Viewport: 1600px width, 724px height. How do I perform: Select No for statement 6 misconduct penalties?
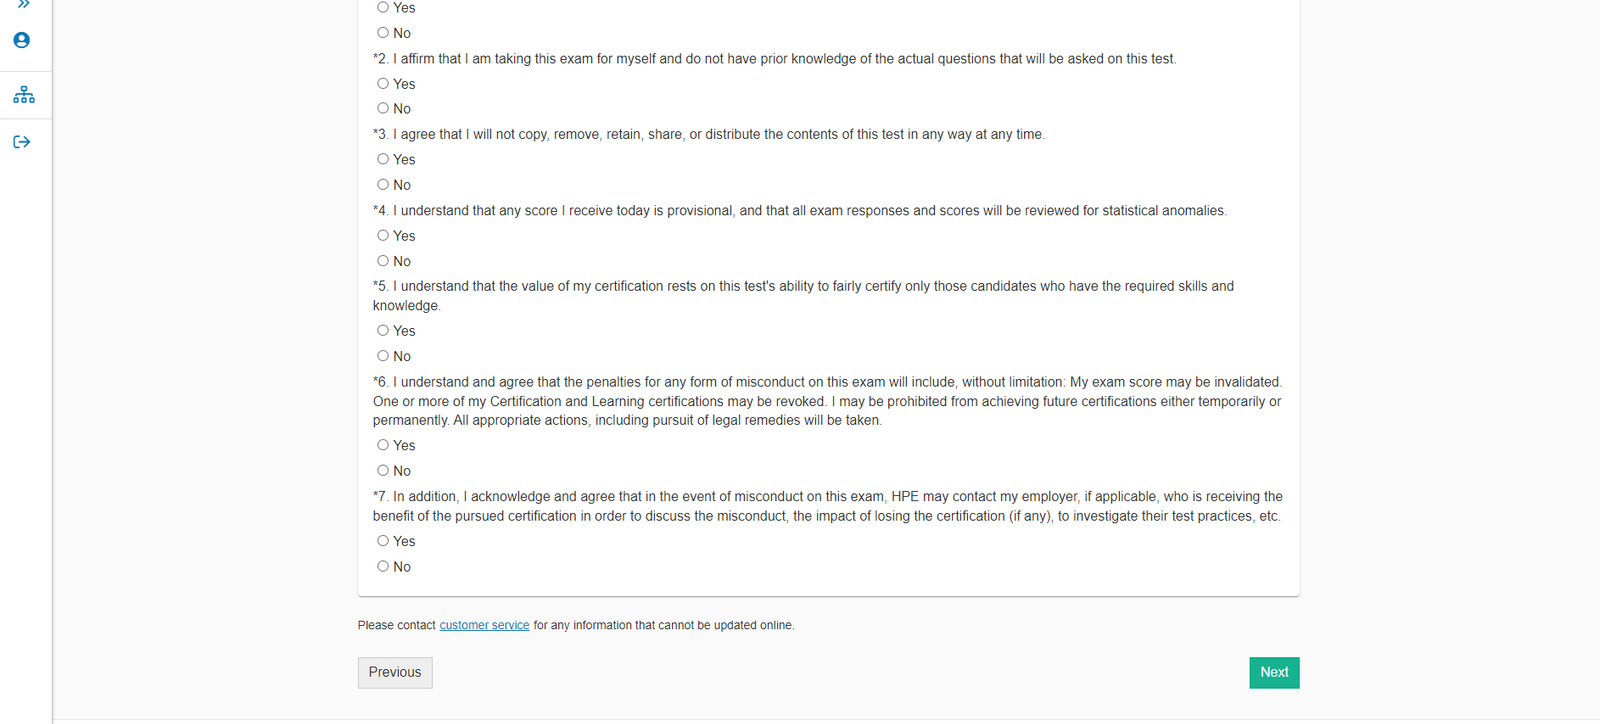tap(383, 470)
